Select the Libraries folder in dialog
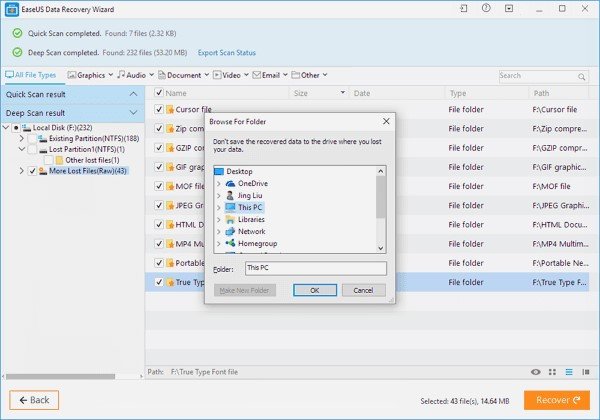Image resolution: width=600 pixels, height=420 pixels. [x=251, y=219]
